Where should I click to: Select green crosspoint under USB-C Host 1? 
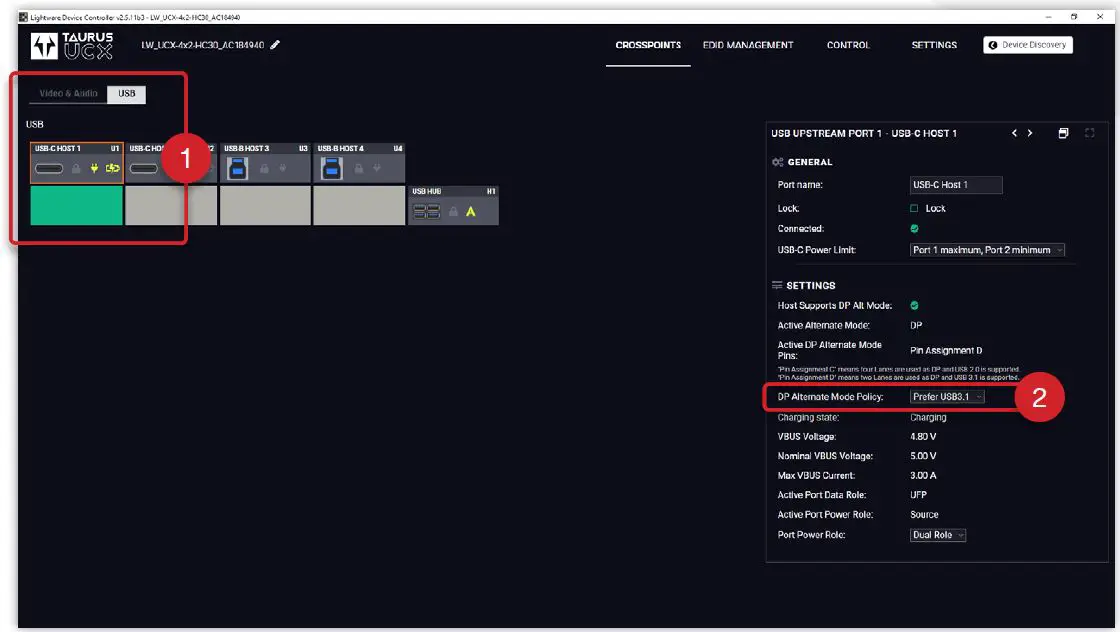(76, 206)
